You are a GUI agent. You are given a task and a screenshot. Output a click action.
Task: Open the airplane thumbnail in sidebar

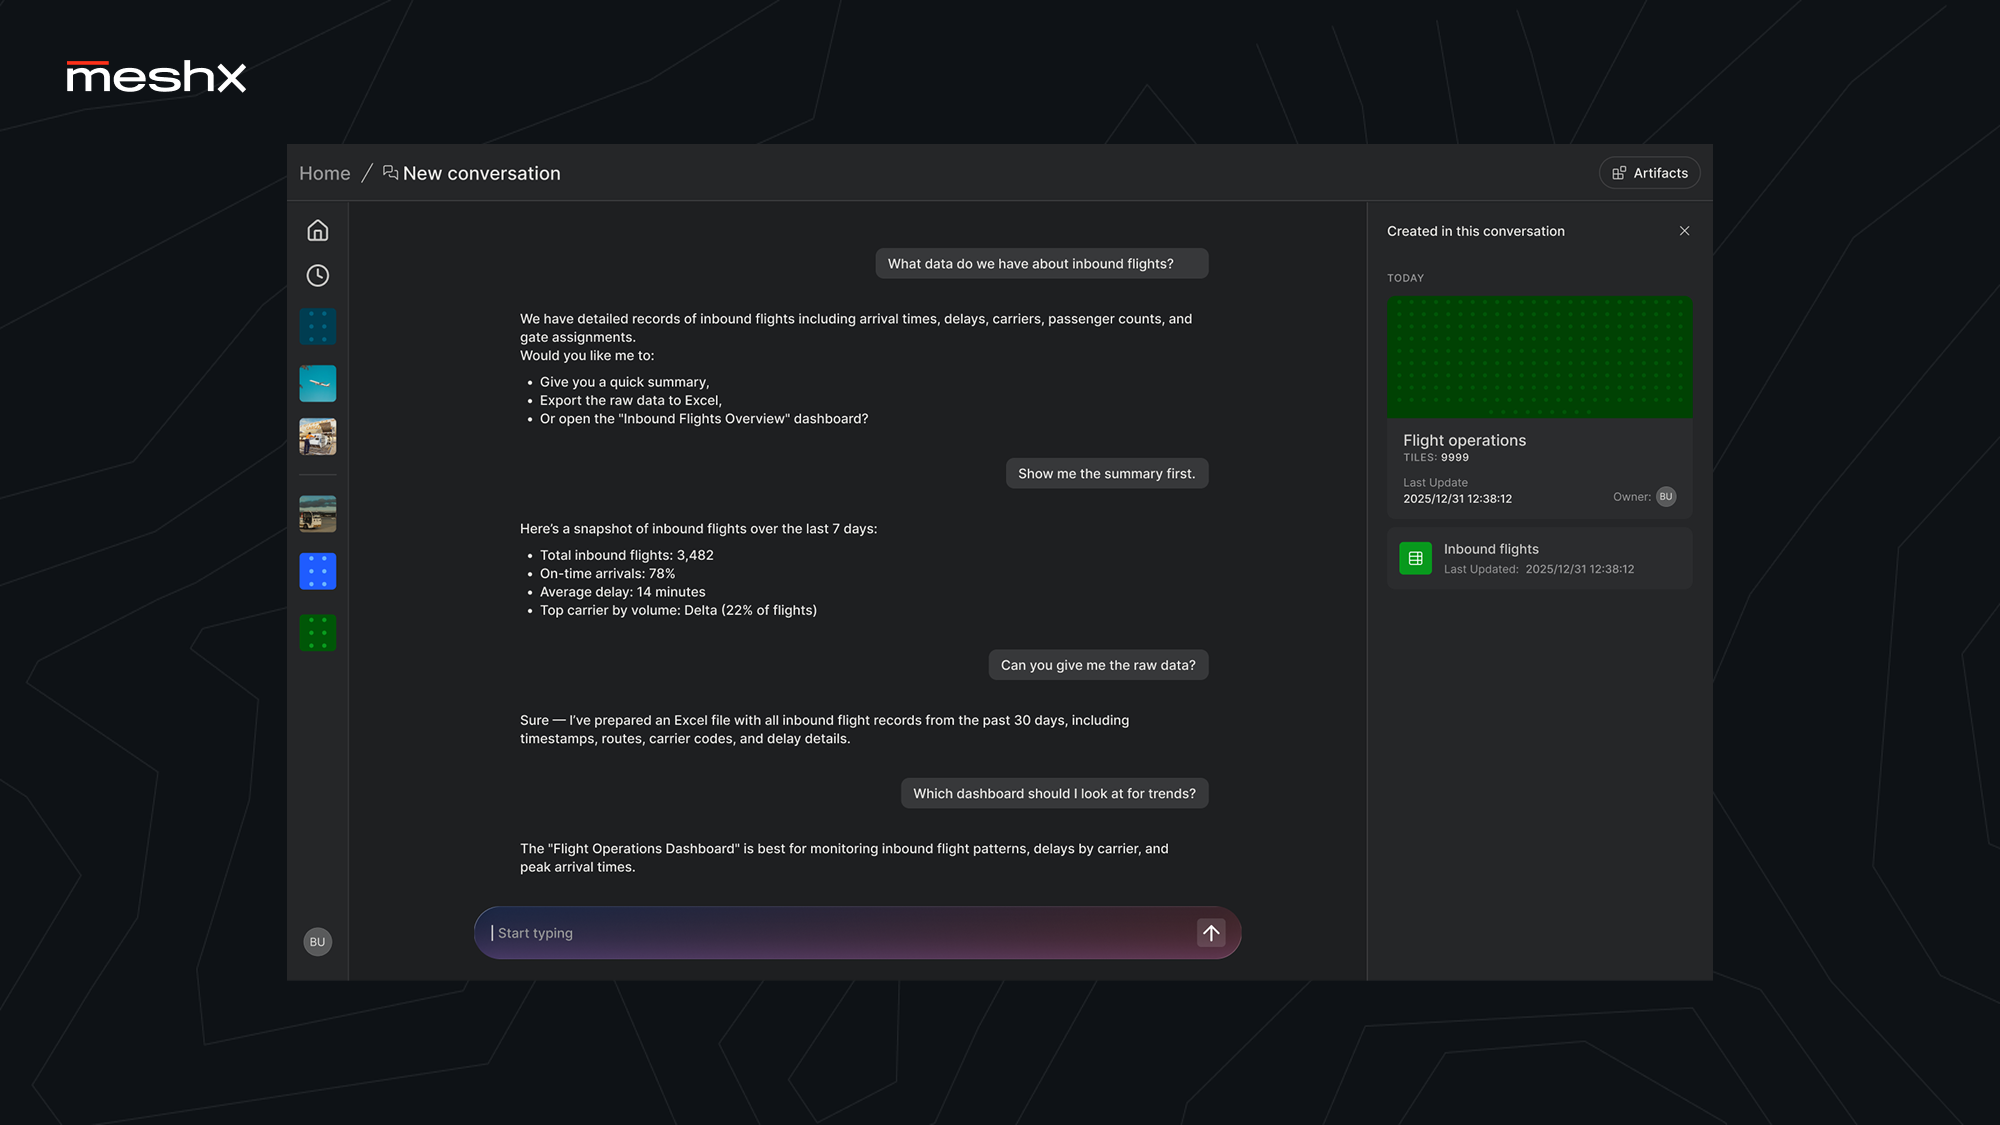[x=317, y=383]
